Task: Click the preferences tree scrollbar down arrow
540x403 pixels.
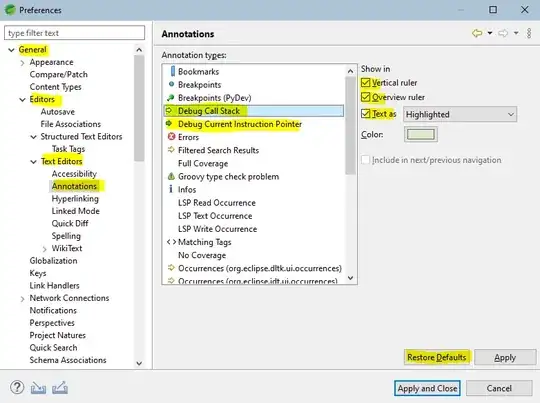Action: coord(139,363)
